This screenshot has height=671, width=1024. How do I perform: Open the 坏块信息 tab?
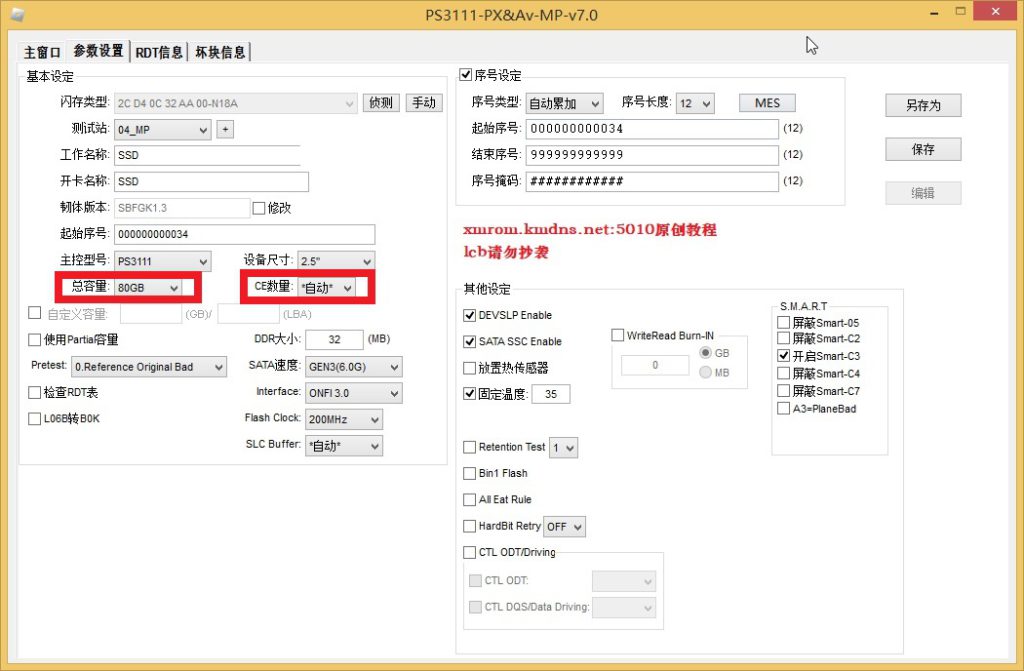220,52
